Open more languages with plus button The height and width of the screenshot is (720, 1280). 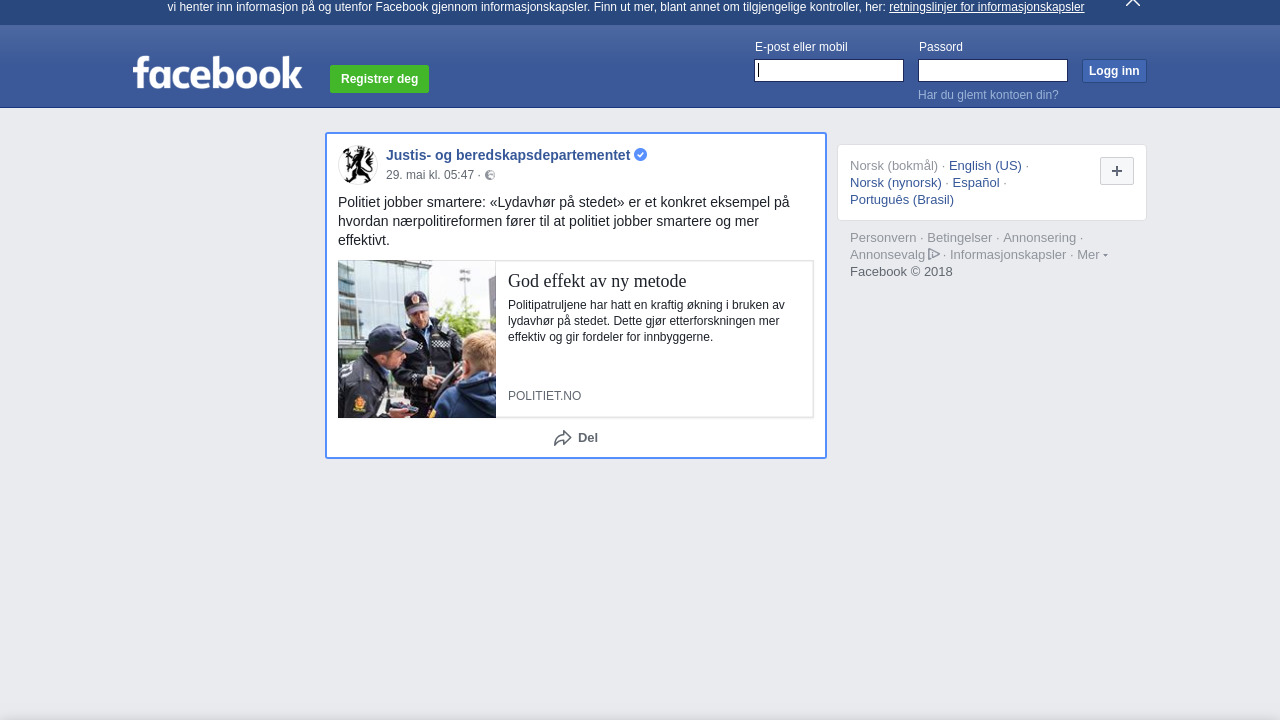(1116, 171)
